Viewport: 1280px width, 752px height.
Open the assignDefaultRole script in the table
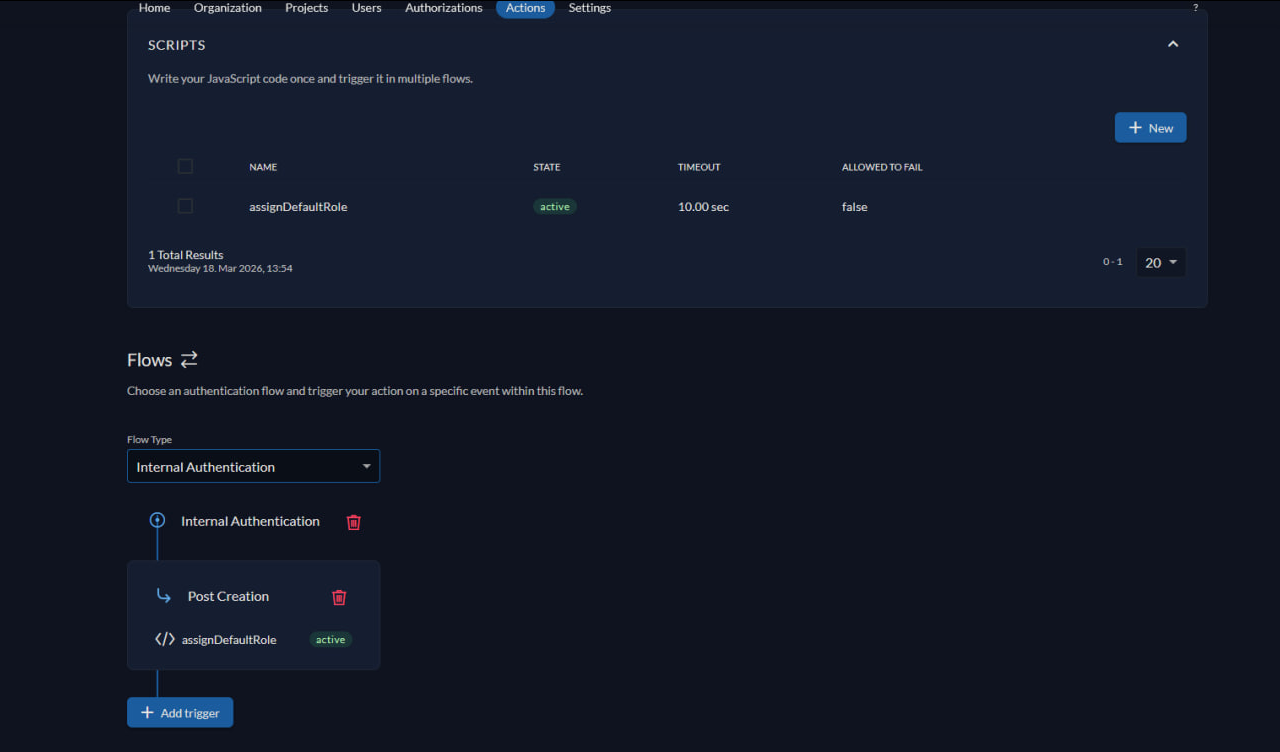298,207
